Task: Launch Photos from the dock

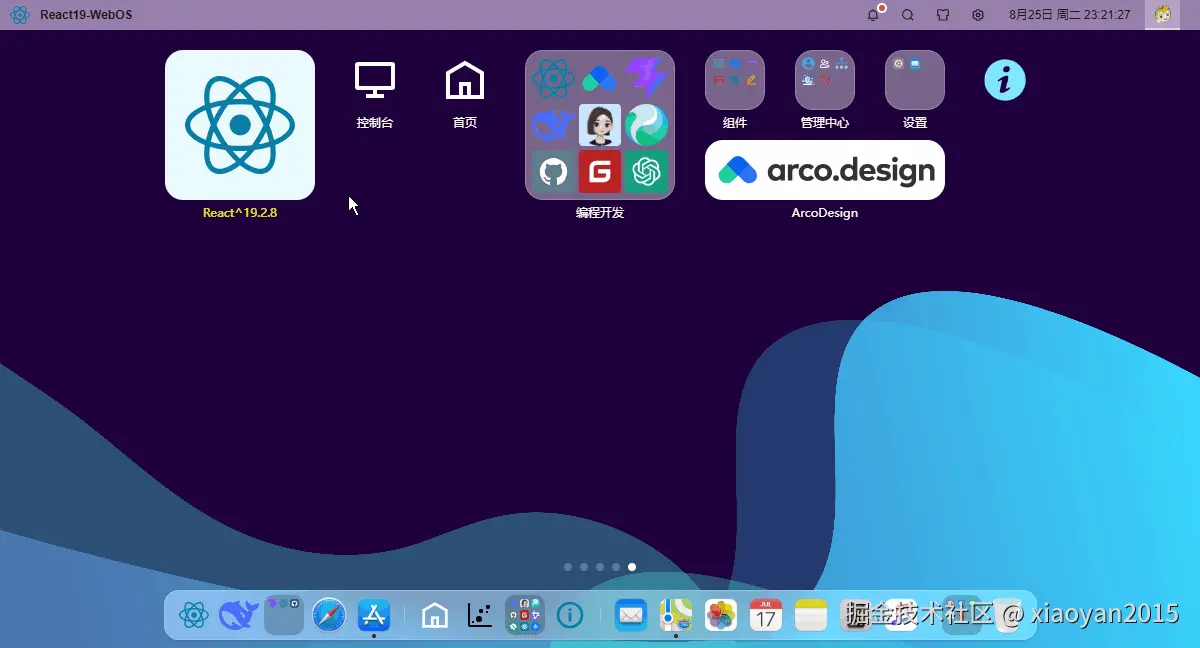Action: coord(721,615)
